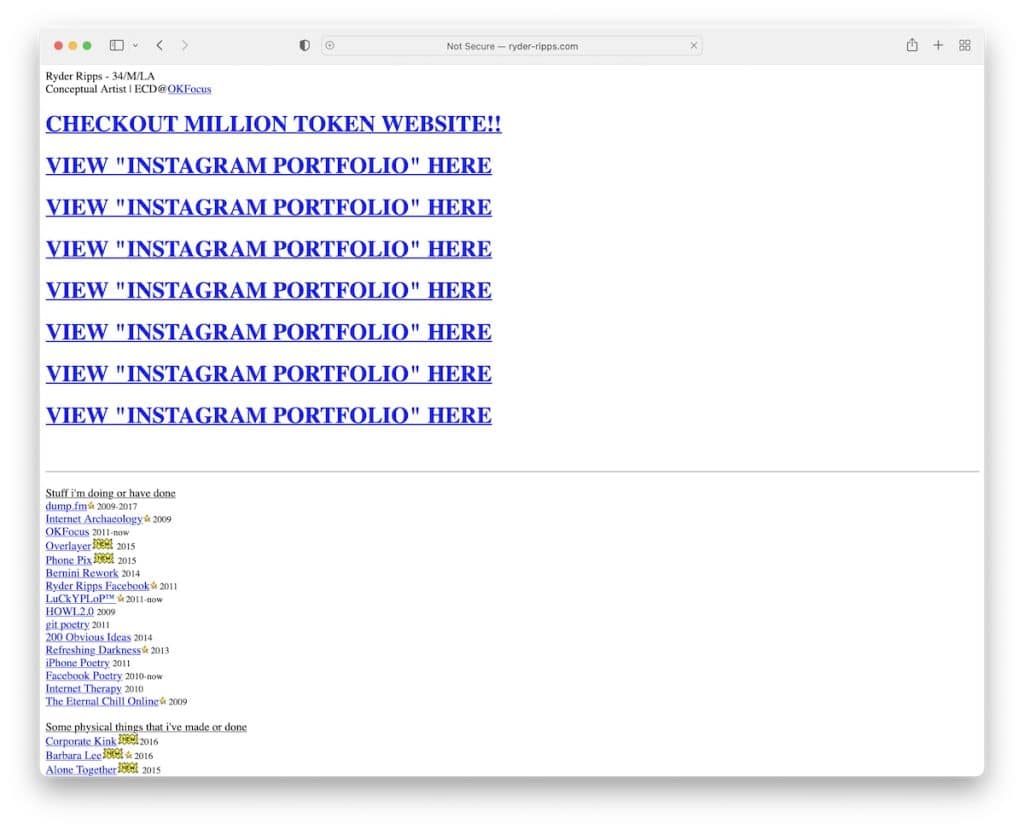Follow the OKFocus link in the header
The height and width of the screenshot is (829, 1024).
[189, 89]
